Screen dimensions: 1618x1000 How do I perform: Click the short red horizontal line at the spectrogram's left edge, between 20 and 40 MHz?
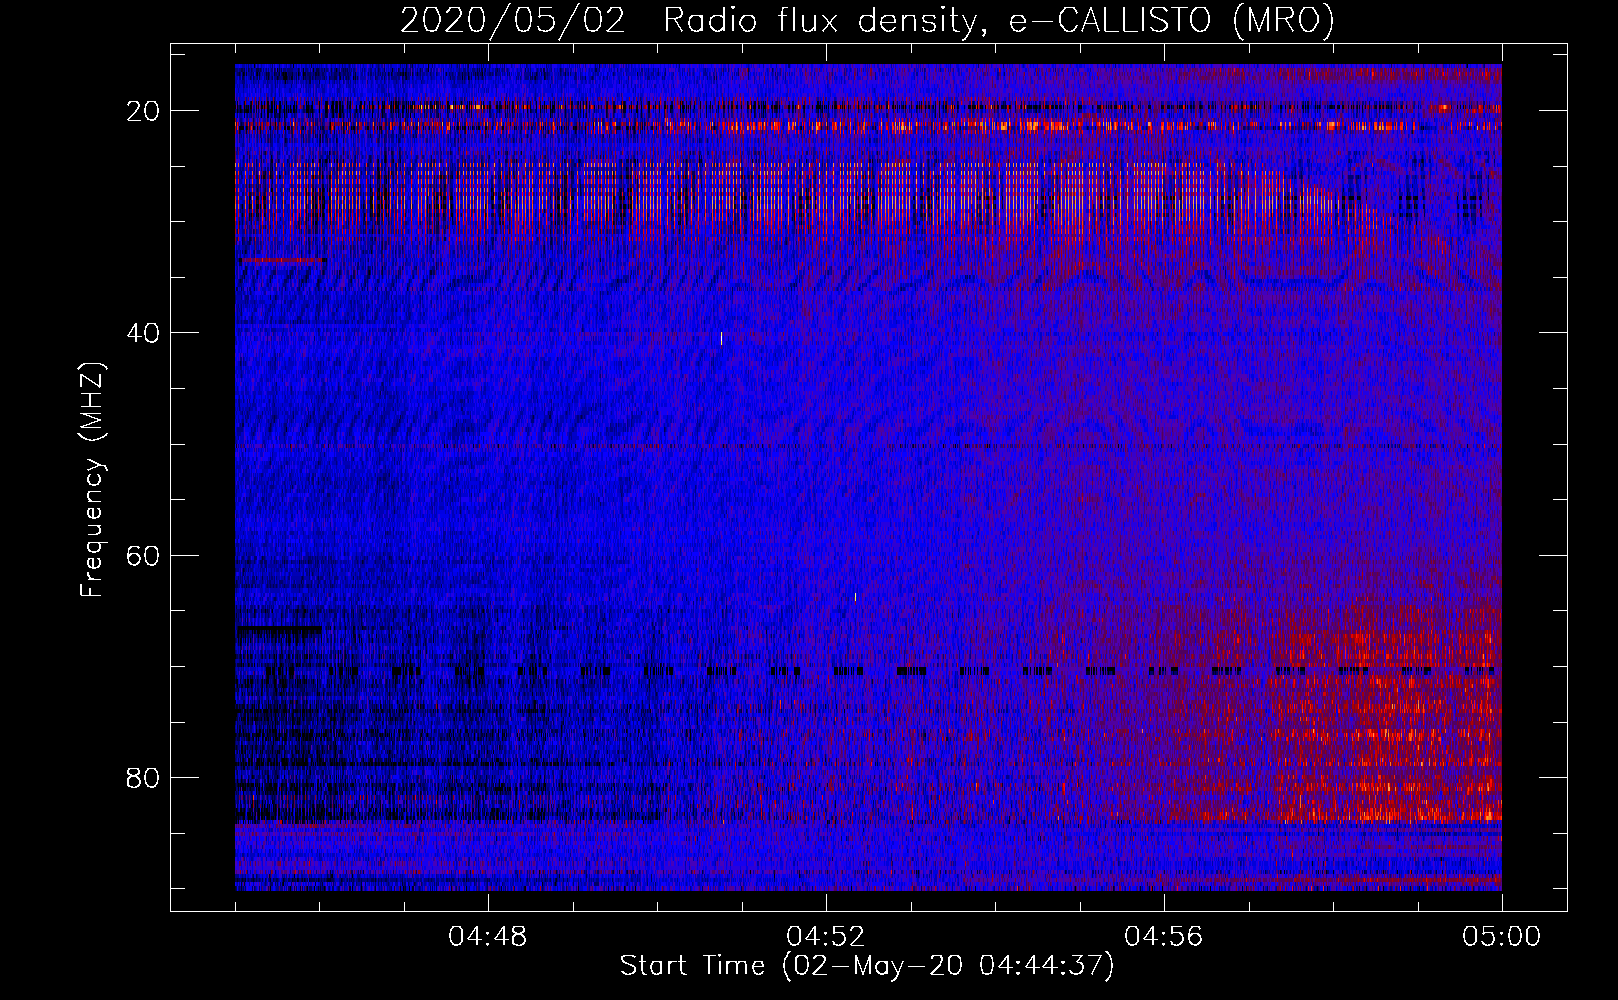coord(284,260)
